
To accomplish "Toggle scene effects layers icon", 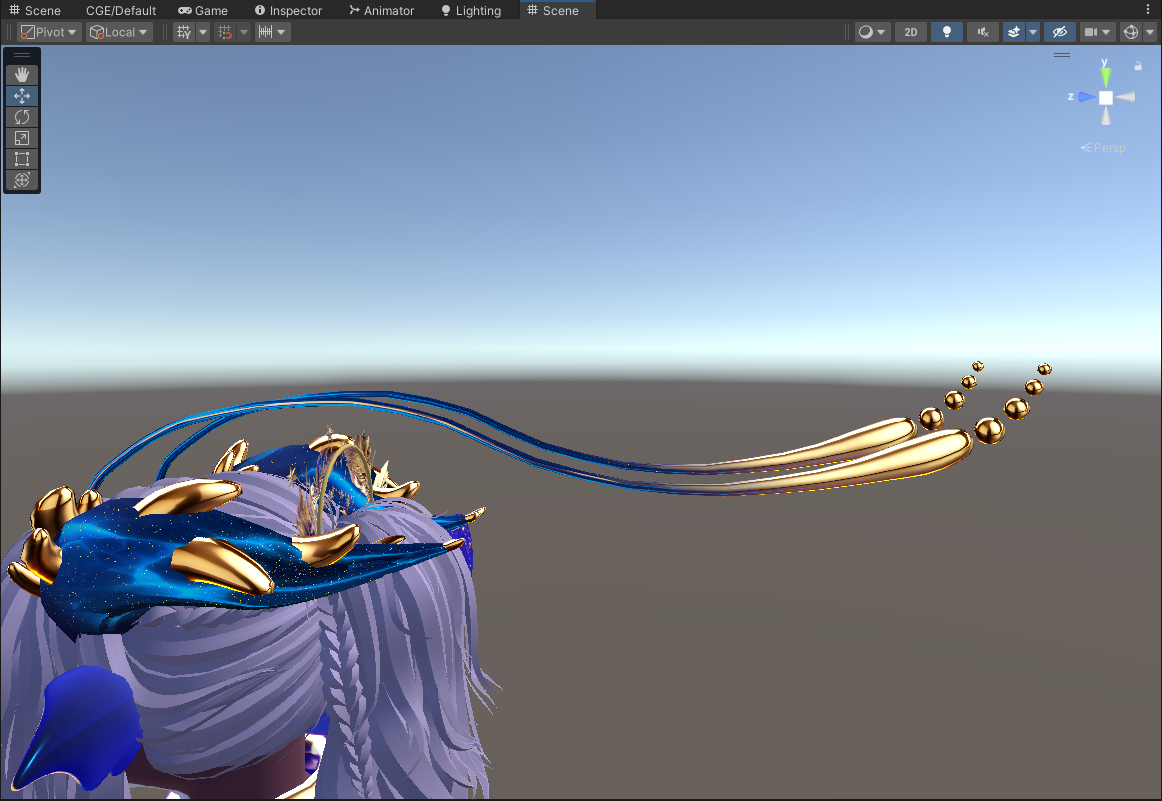I will [x=1013, y=32].
